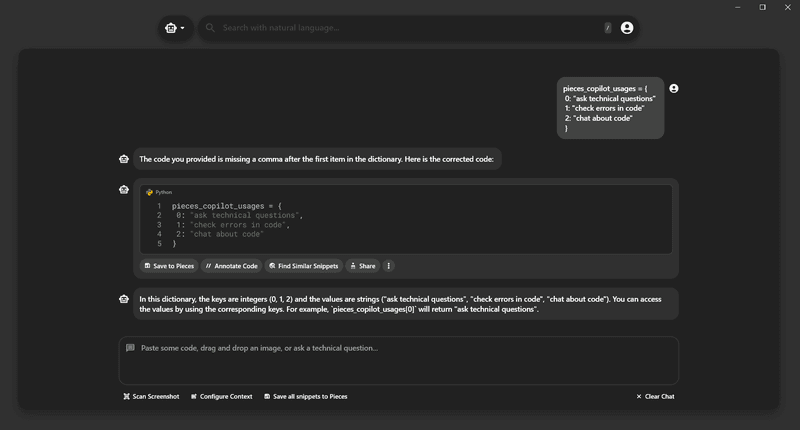
Task: Click the dictionary keys explanation message
Action: click(x=406, y=304)
